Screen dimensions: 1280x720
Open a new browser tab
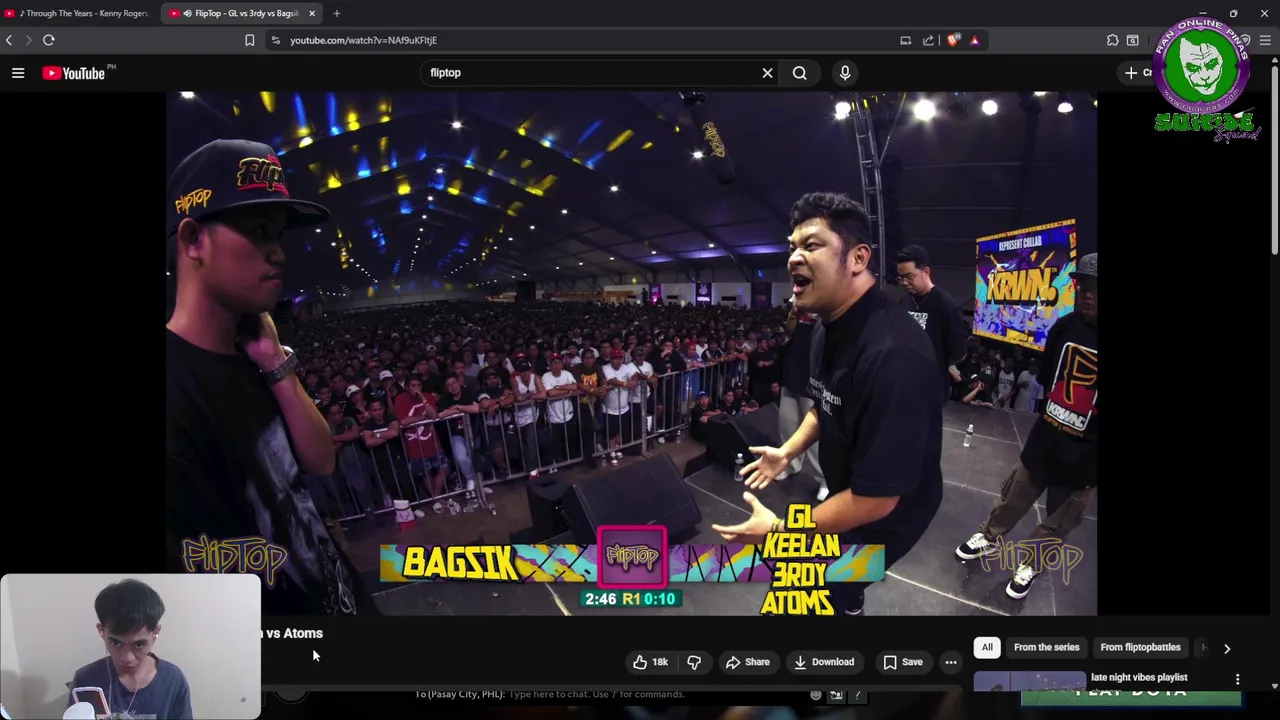(x=337, y=13)
